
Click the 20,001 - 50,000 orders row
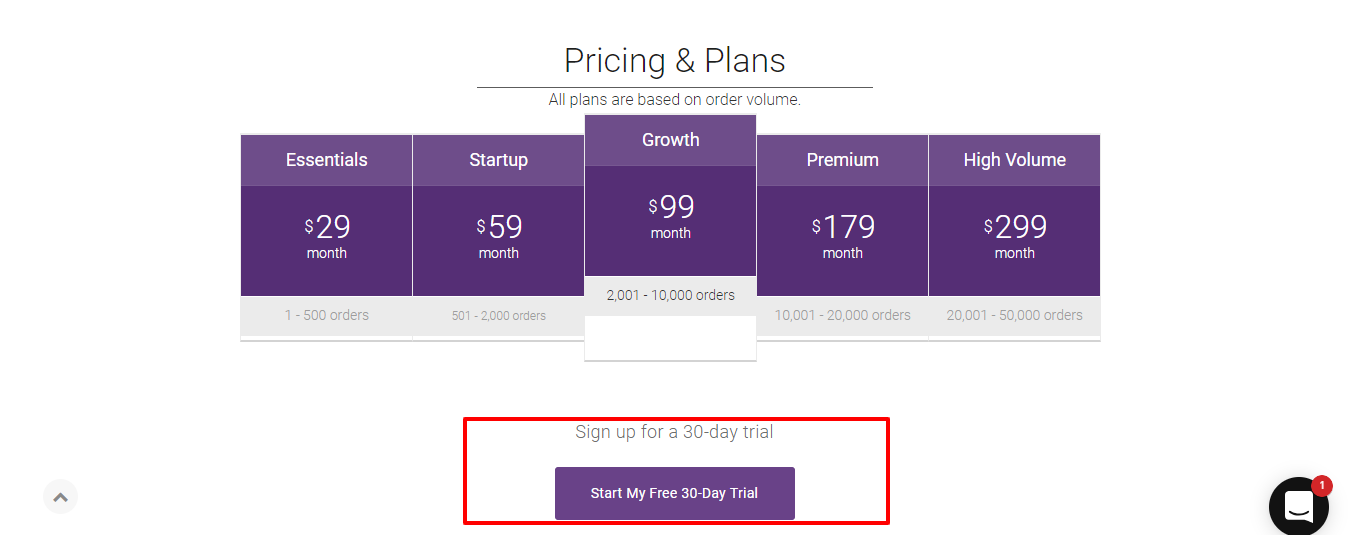1014,315
